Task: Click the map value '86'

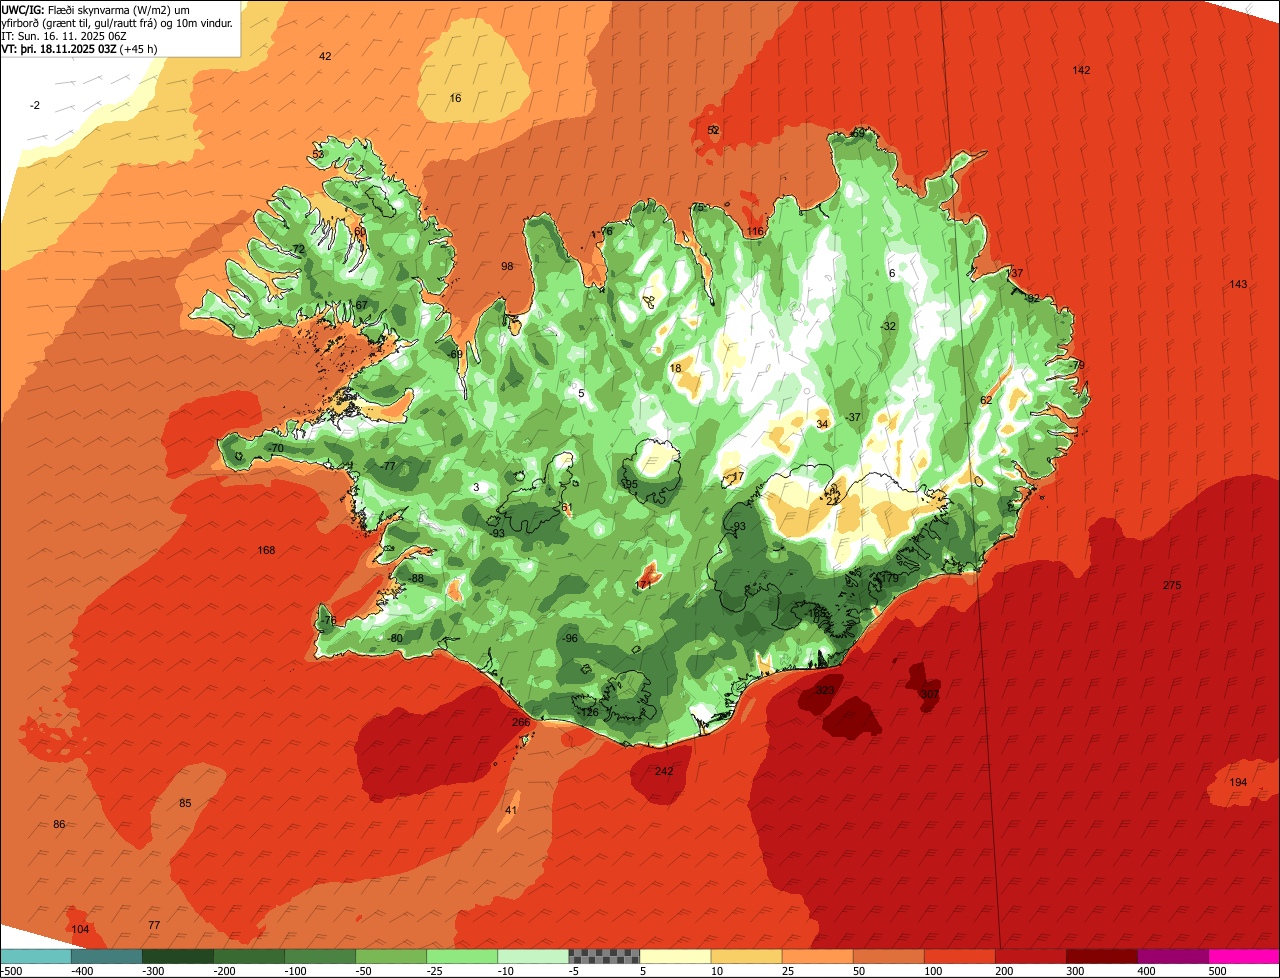Action: pos(59,824)
